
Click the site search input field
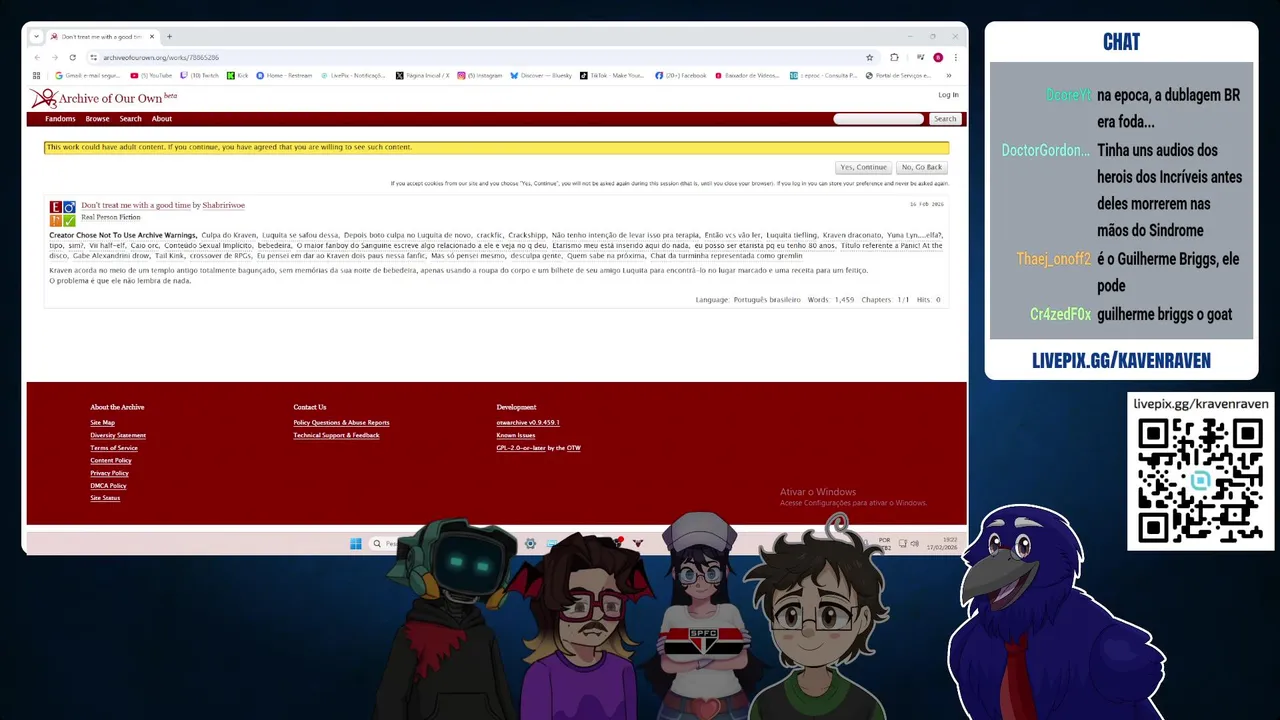[x=879, y=119]
